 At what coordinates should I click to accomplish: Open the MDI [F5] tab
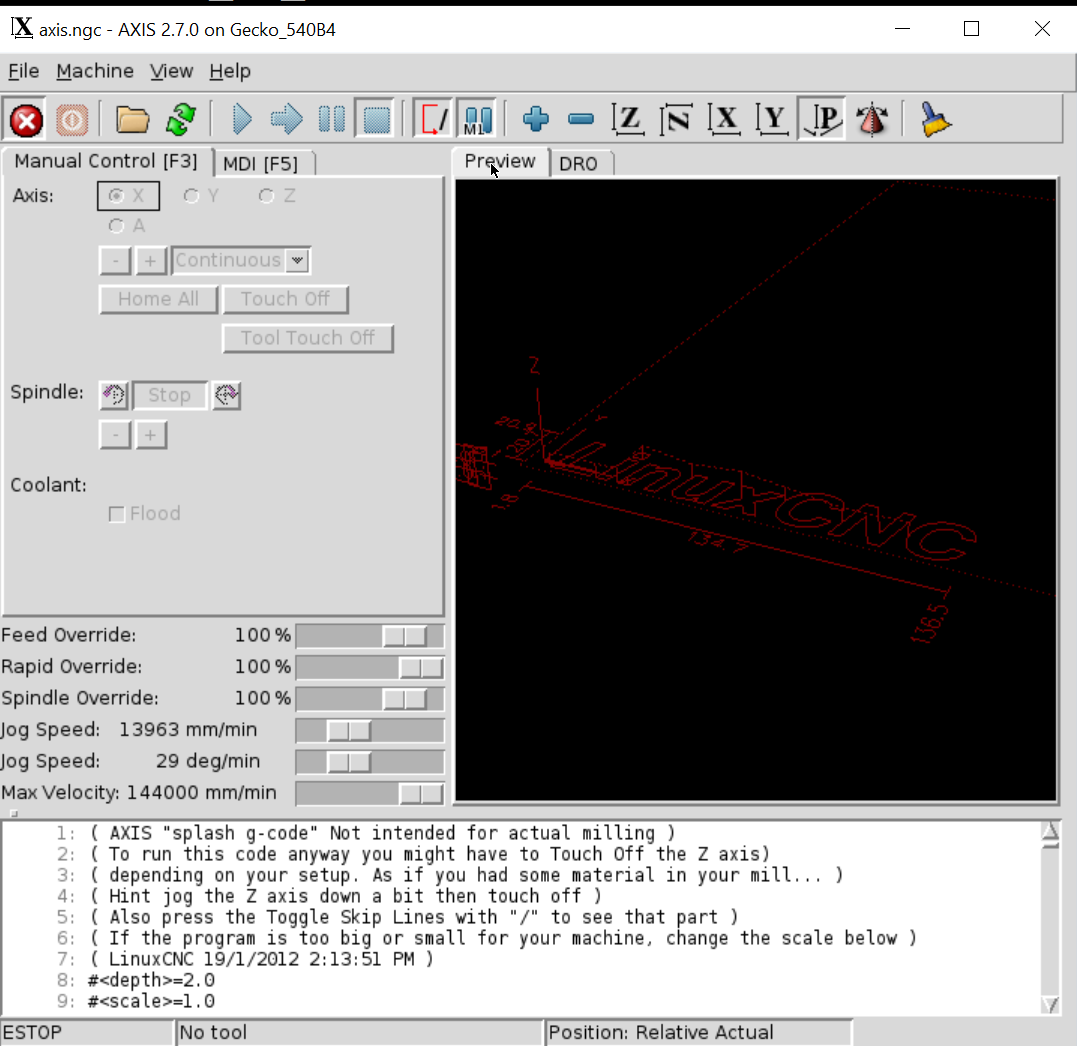pyautogui.click(x=260, y=163)
